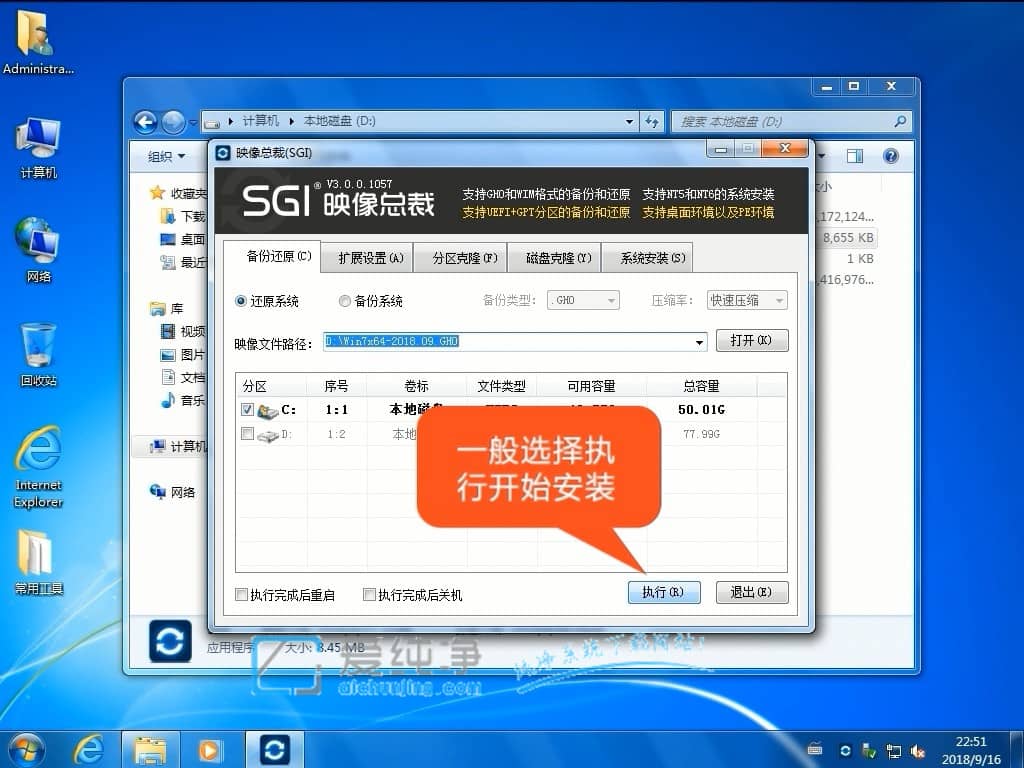Switch to the 扩展设置 tab
The width and height of the screenshot is (1024, 768).
tap(366, 257)
